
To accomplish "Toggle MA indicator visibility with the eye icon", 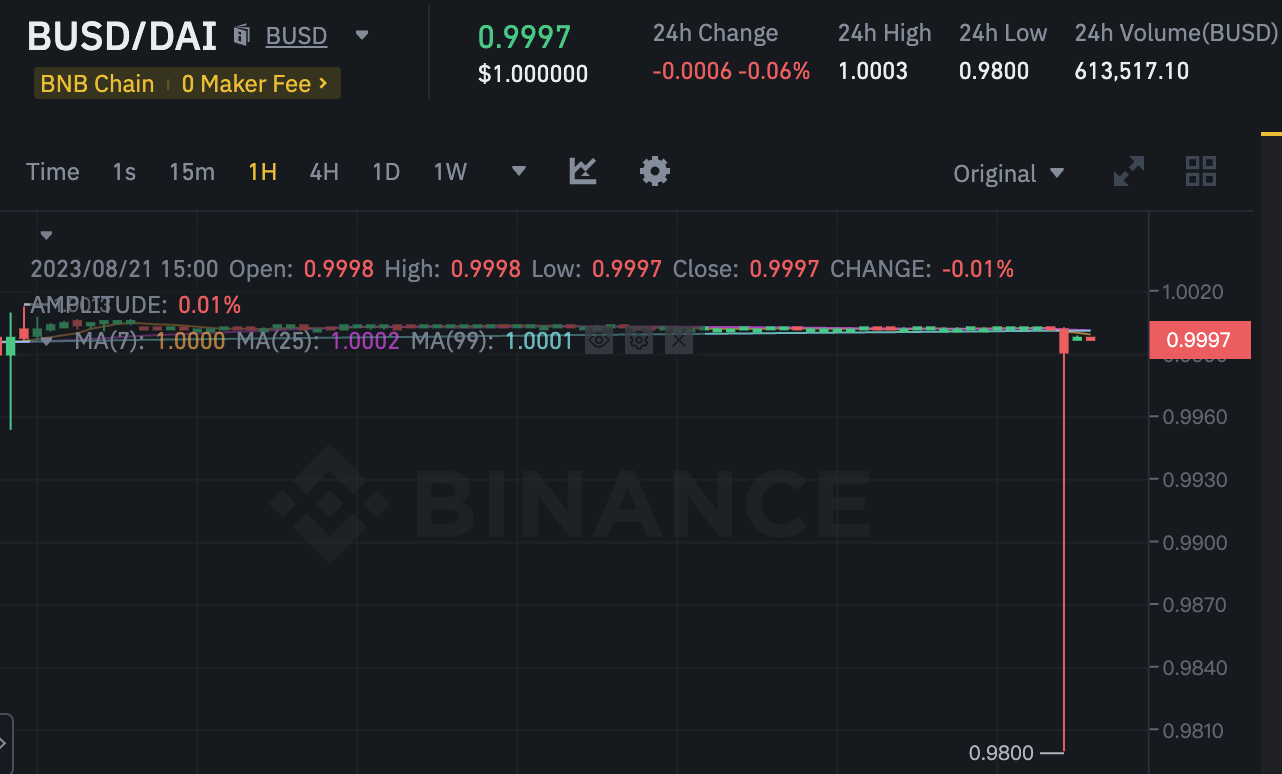I will (x=599, y=340).
